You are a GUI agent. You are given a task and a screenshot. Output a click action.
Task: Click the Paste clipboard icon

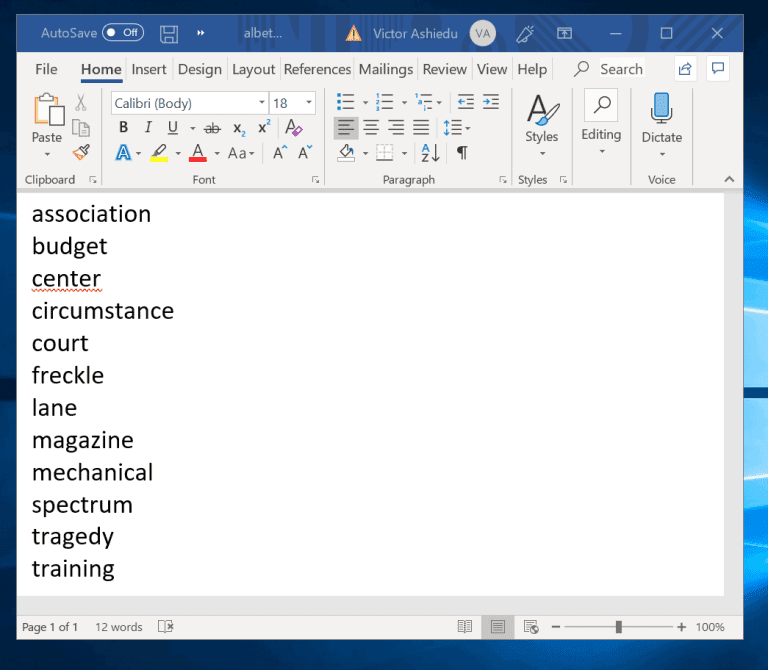click(48, 109)
